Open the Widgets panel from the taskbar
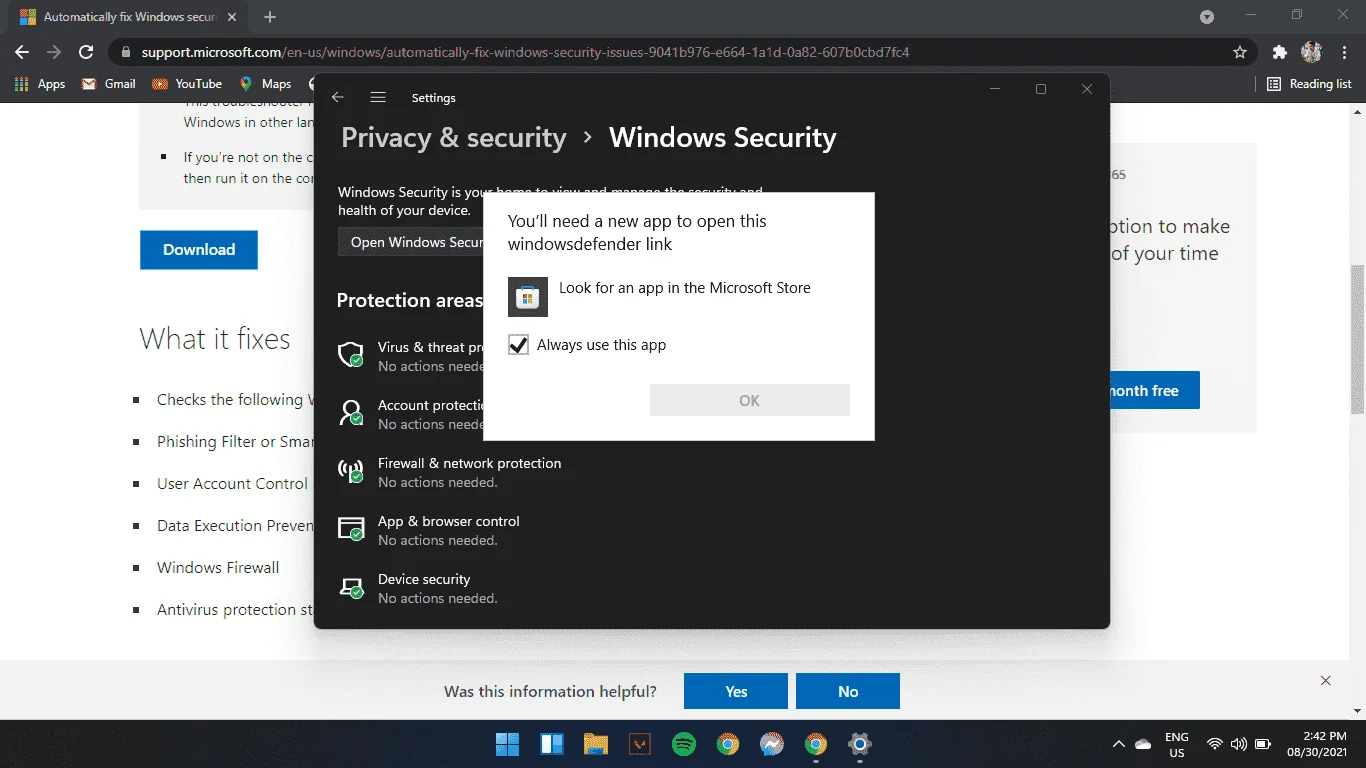1366x768 pixels. point(552,744)
